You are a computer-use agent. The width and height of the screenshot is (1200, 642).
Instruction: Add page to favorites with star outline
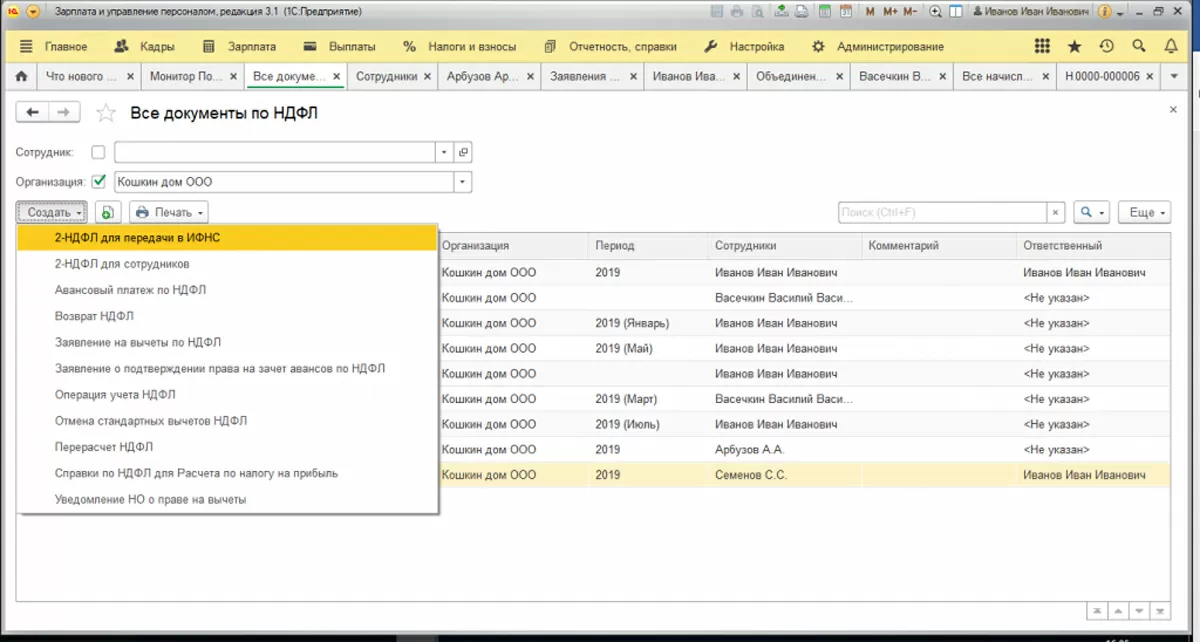tap(107, 114)
